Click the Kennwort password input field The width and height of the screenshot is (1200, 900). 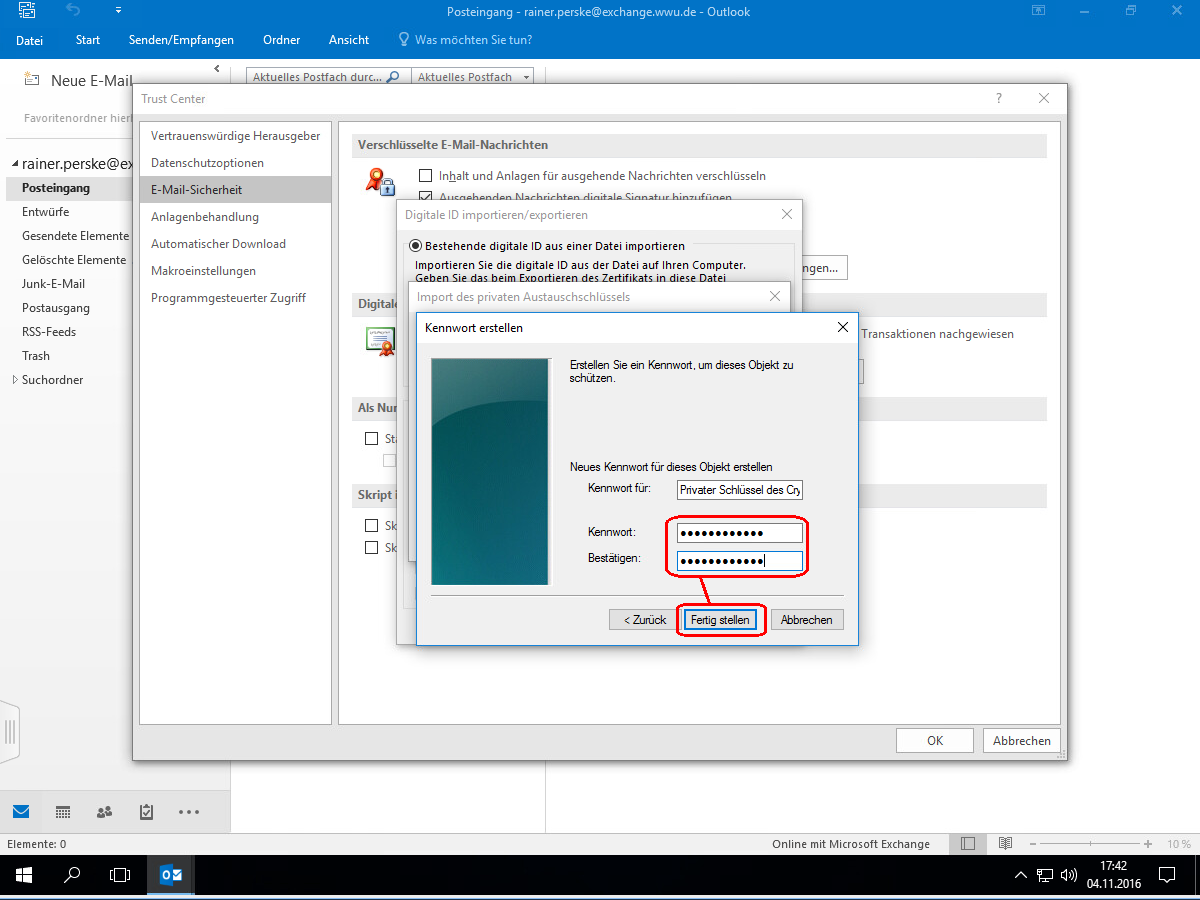coord(739,533)
